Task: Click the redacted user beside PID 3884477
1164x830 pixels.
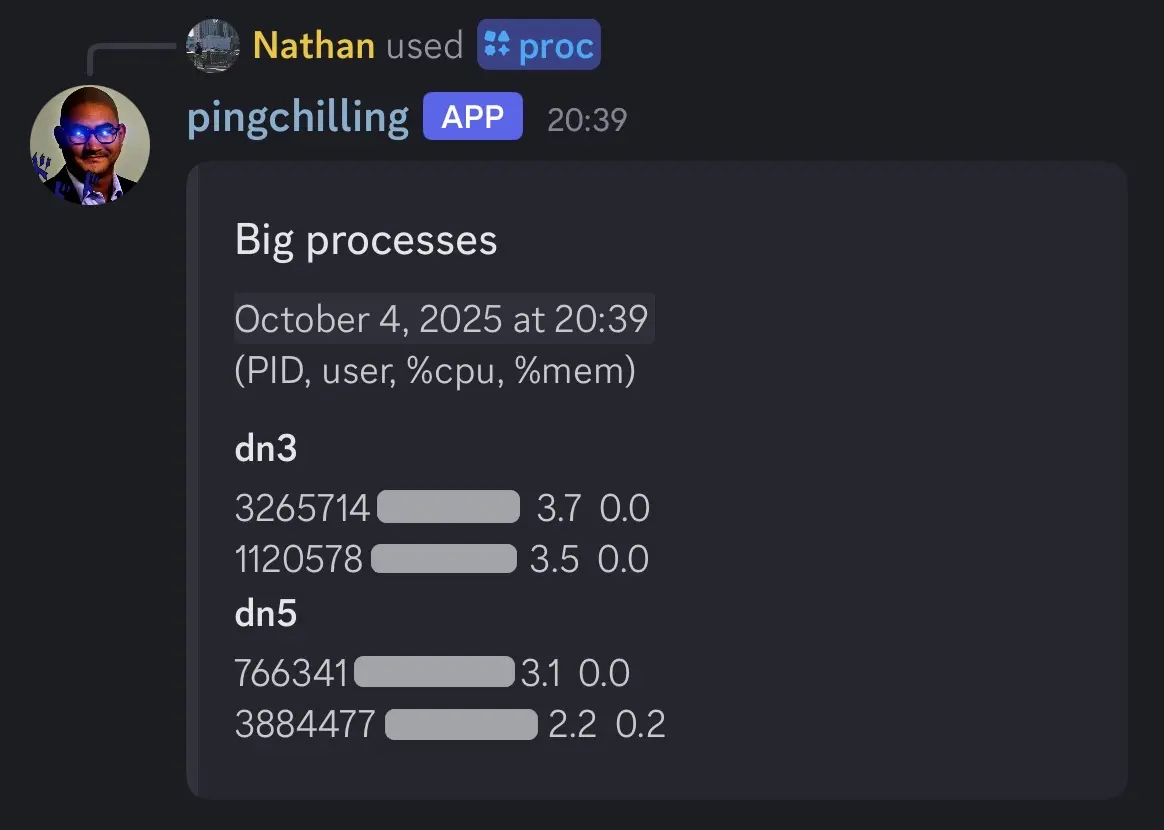Action: [x=461, y=723]
